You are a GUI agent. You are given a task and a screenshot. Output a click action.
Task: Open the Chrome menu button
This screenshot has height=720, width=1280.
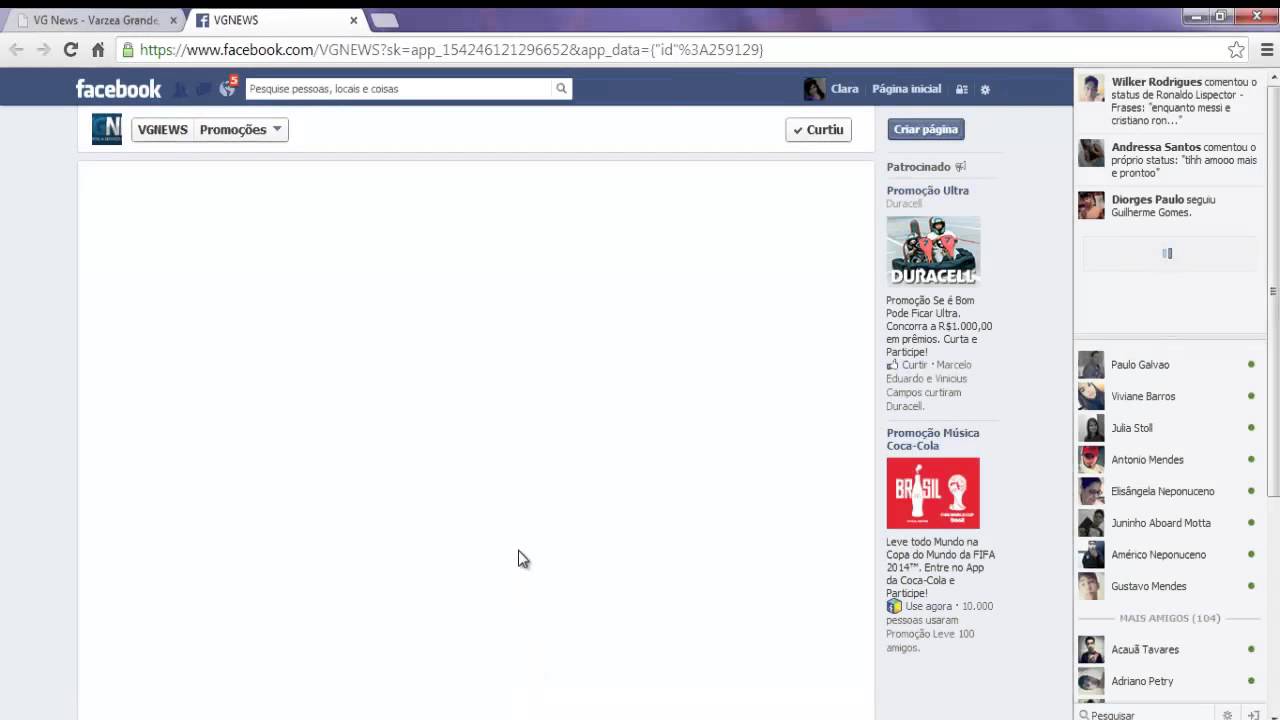[1267, 49]
